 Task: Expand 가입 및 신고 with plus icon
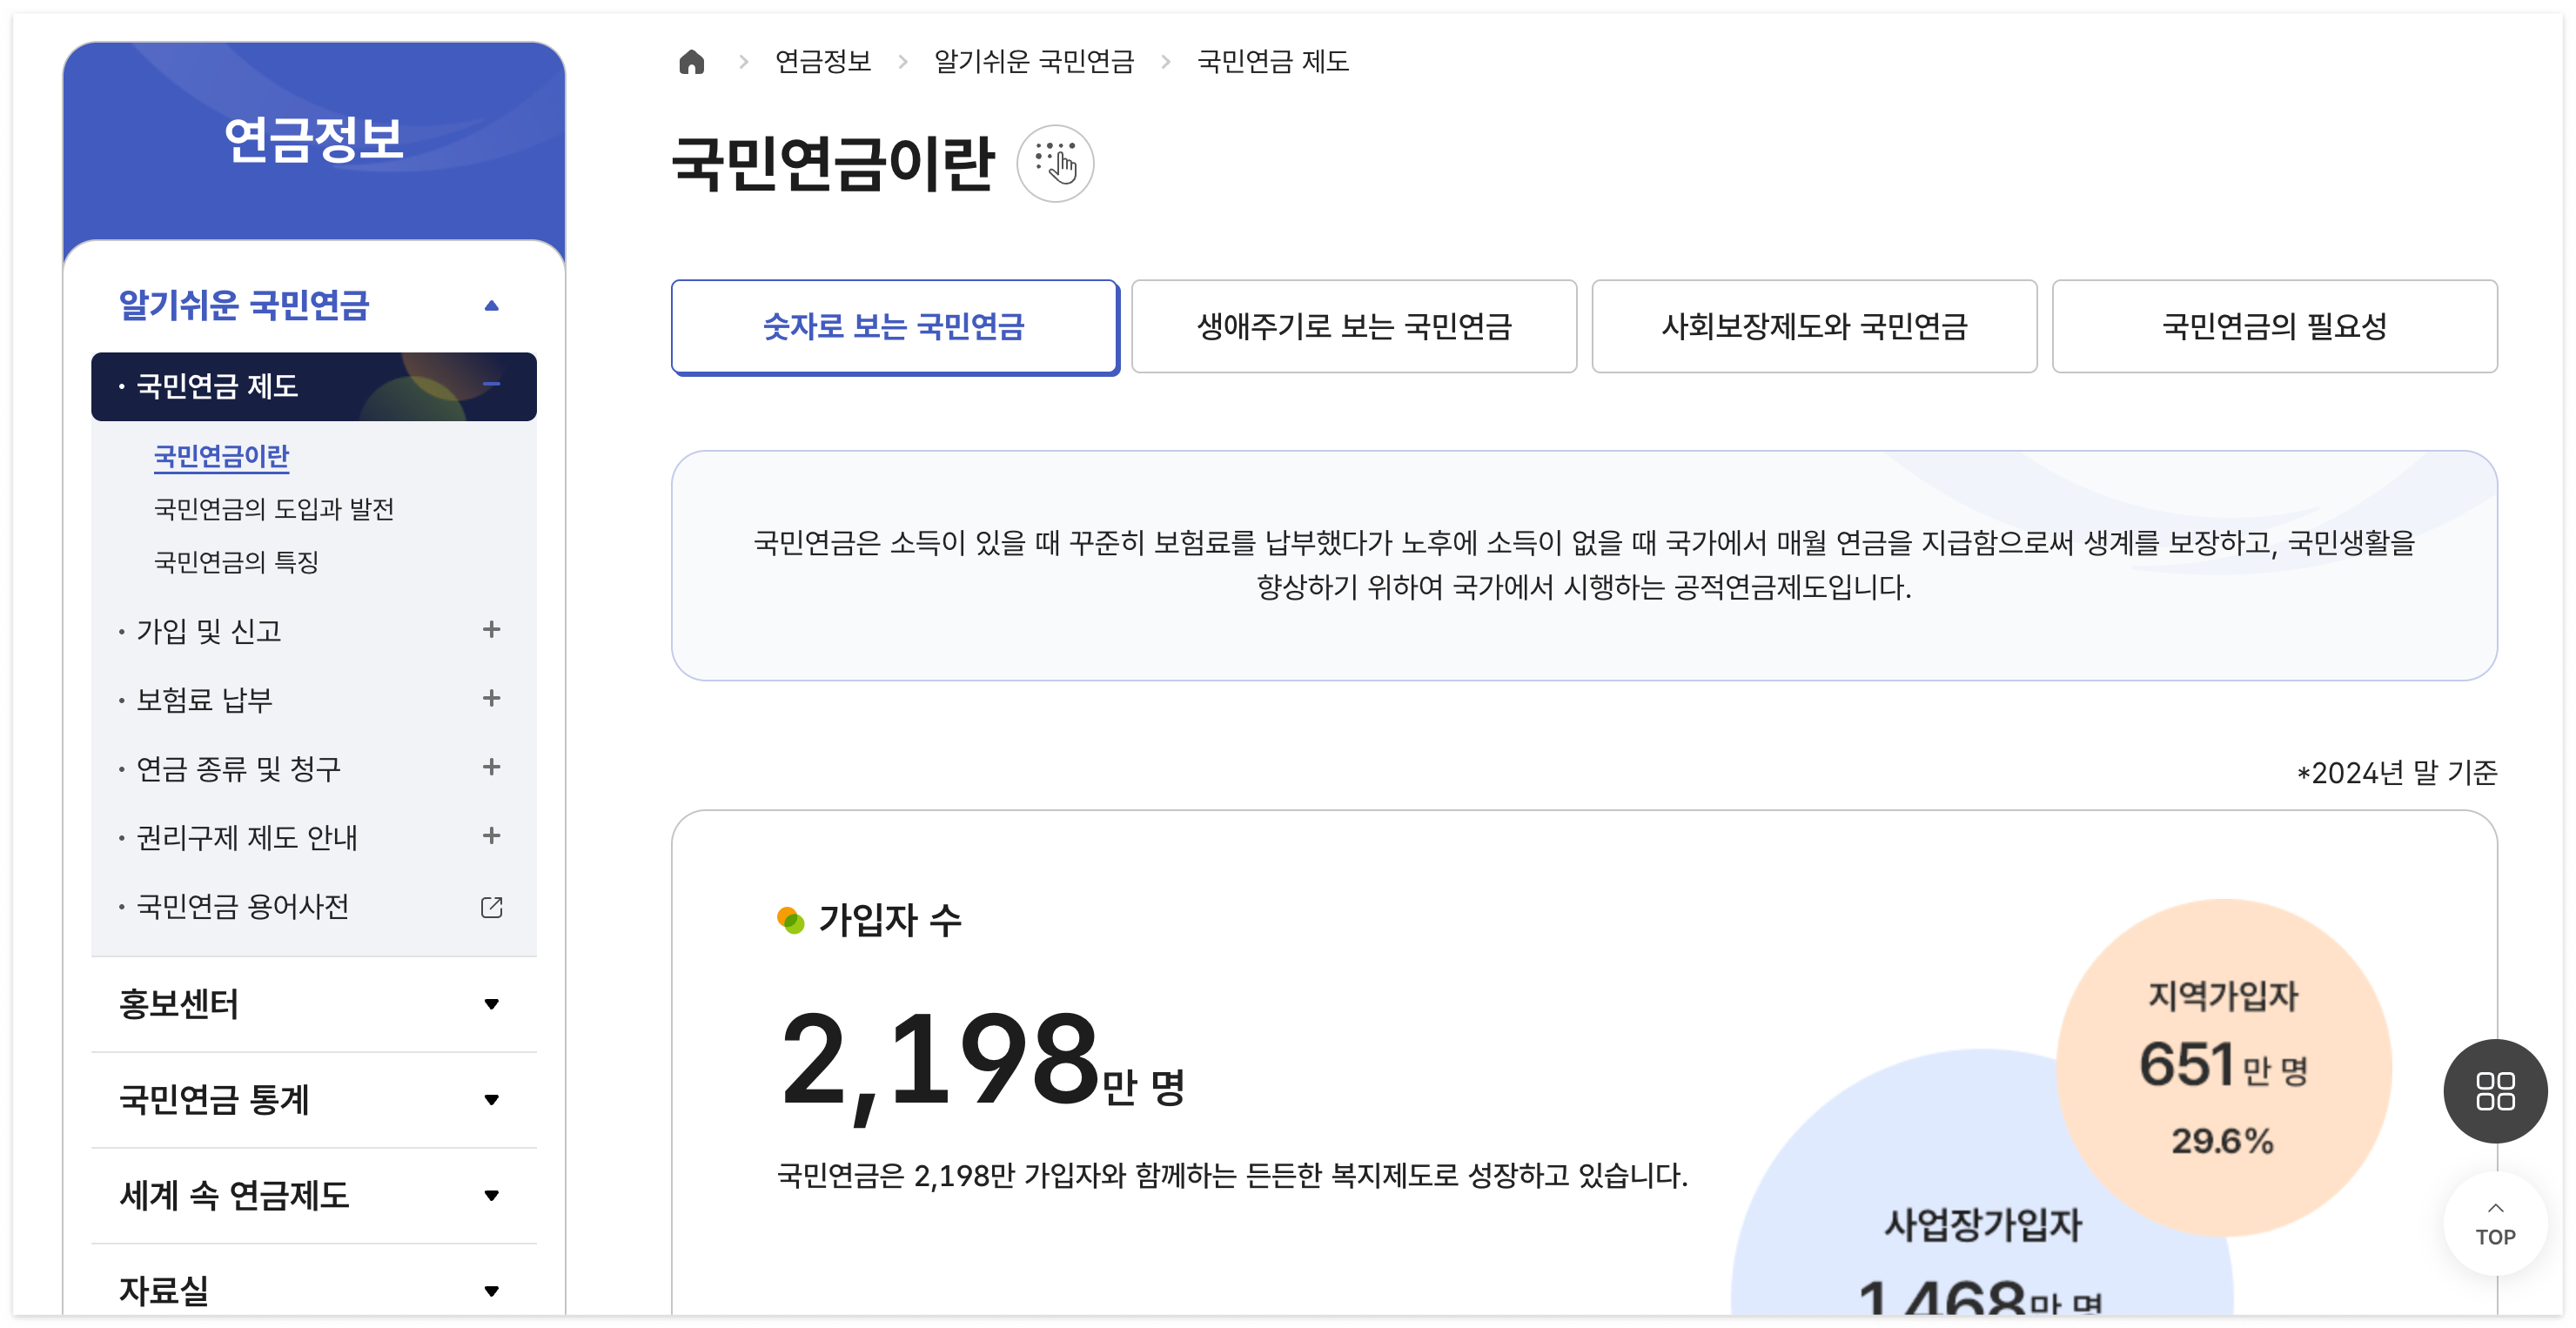tap(491, 630)
